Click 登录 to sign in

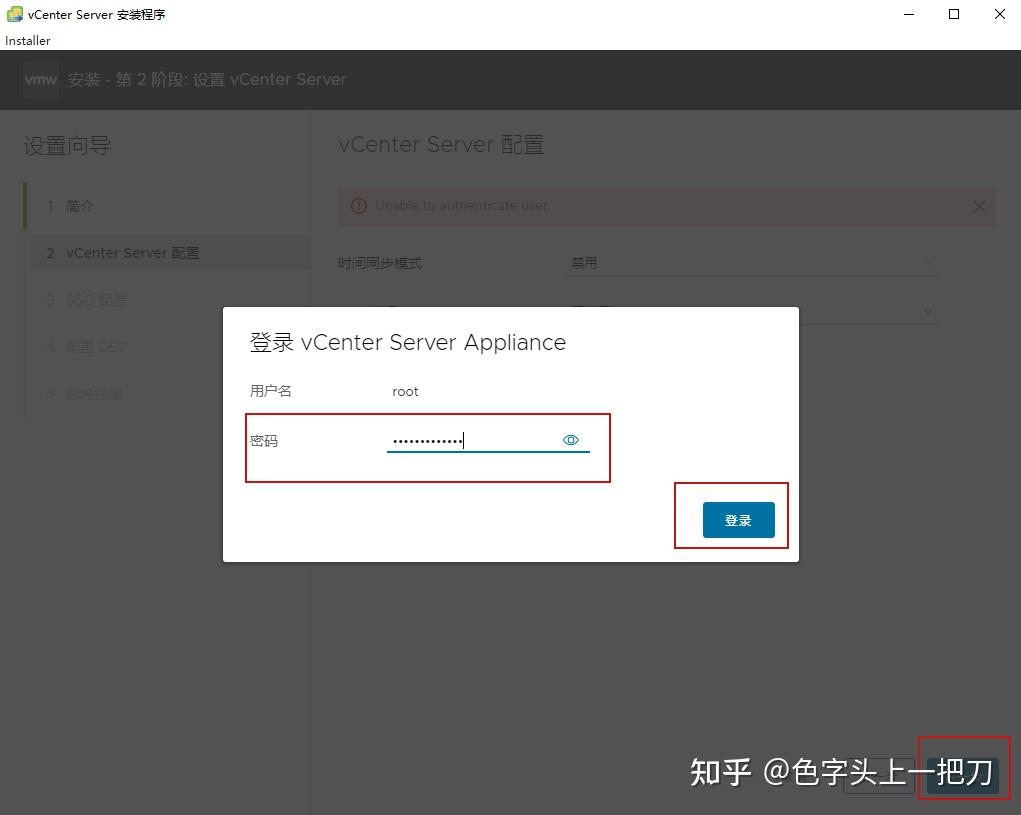point(739,519)
